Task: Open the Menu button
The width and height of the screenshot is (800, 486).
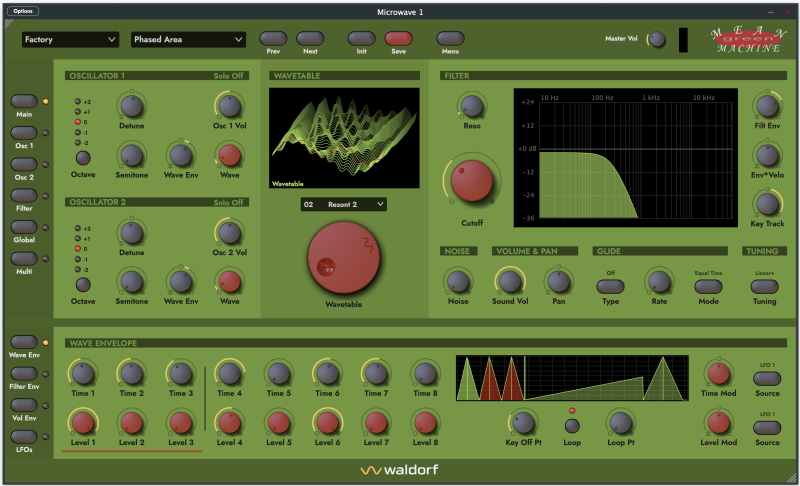Action: pyautogui.click(x=450, y=38)
